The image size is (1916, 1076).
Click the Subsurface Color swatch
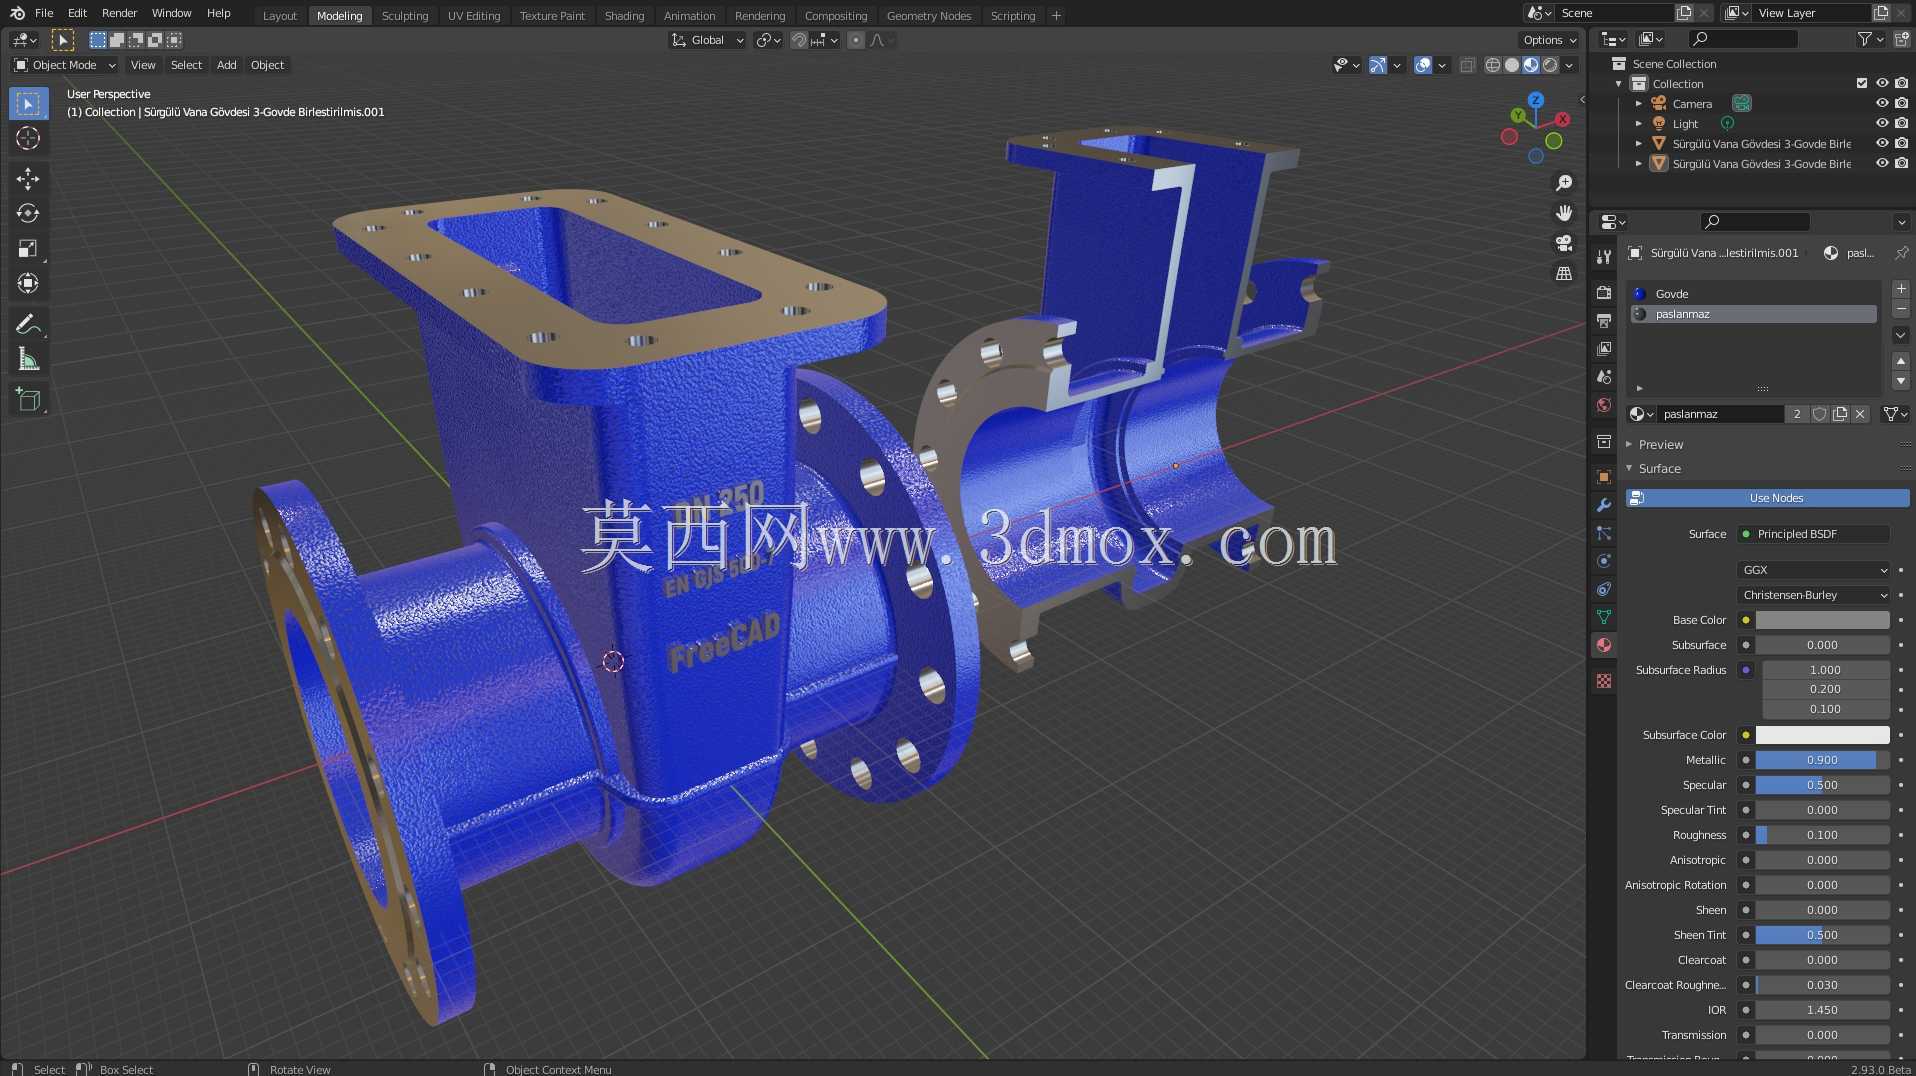click(x=1822, y=735)
